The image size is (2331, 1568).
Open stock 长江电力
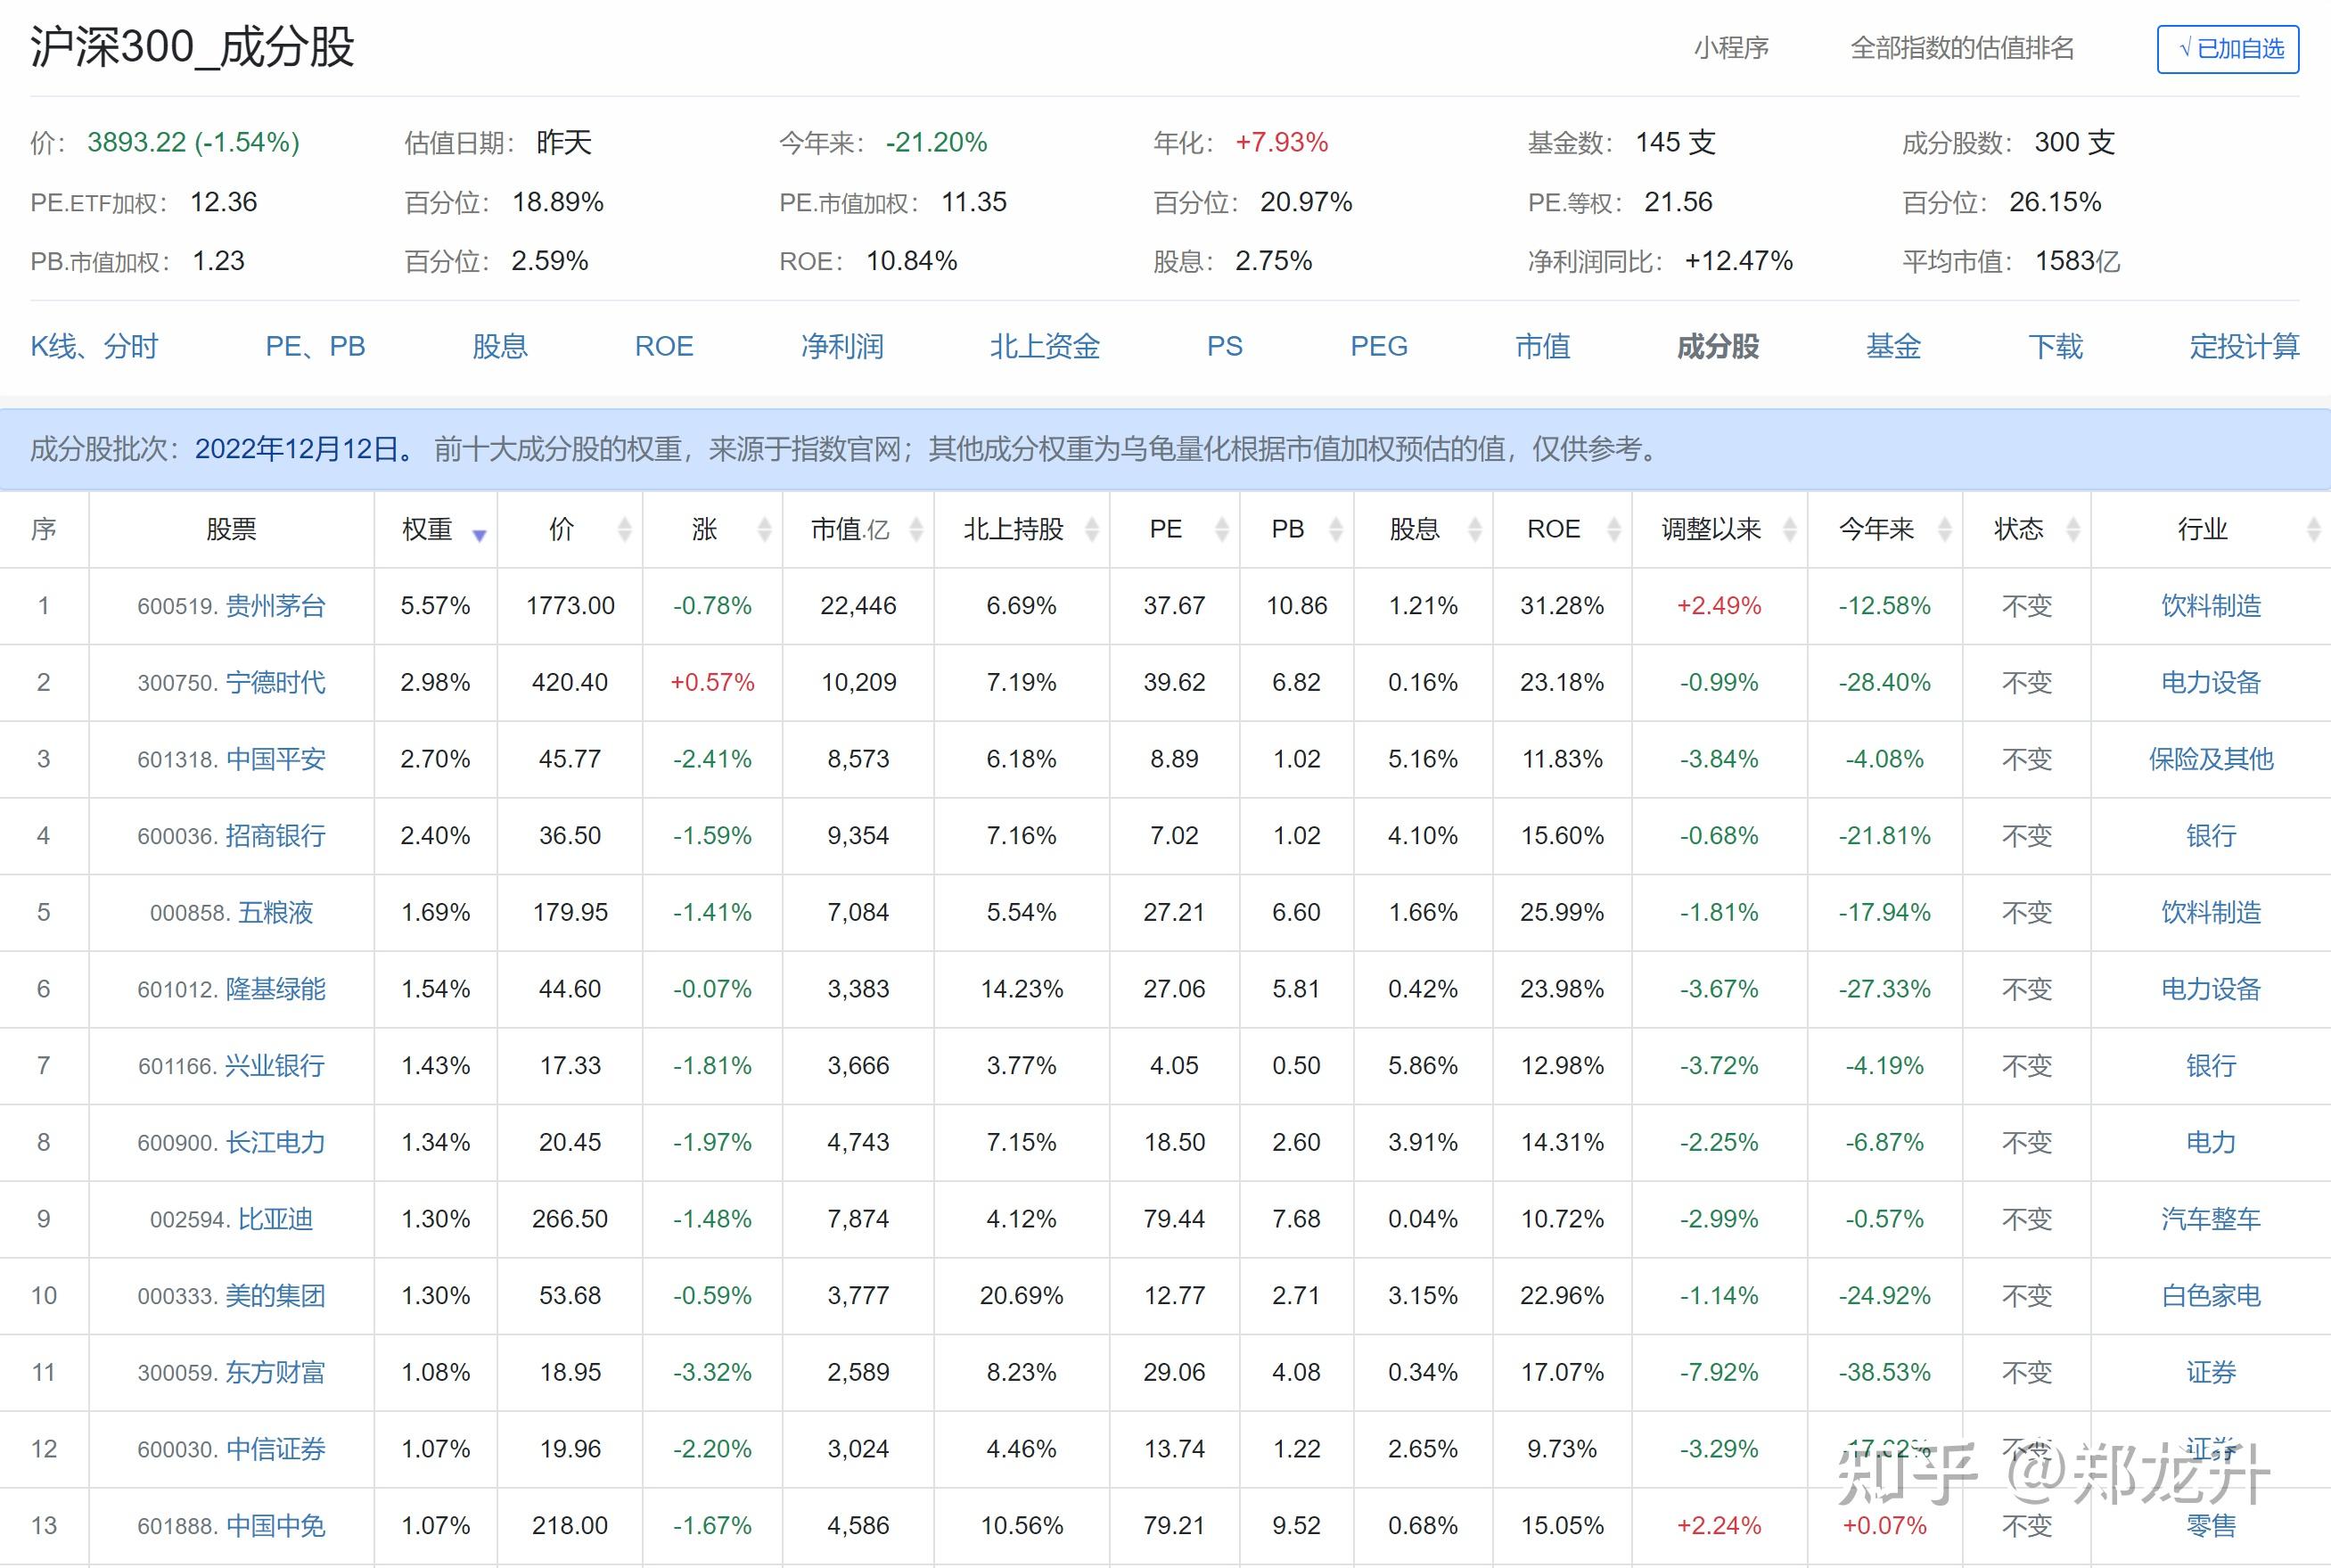pos(275,1142)
